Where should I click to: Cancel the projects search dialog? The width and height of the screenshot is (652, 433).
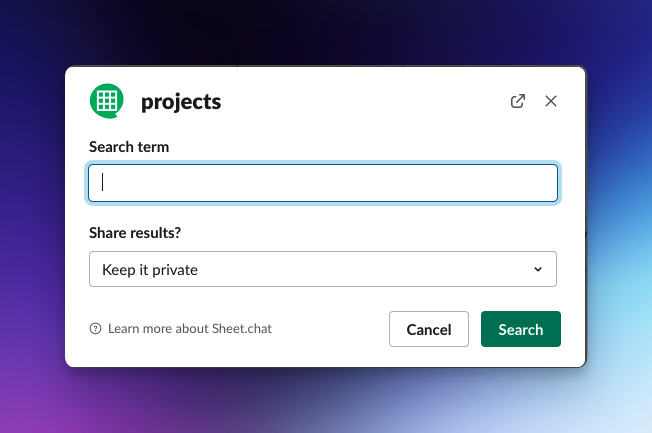click(429, 329)
